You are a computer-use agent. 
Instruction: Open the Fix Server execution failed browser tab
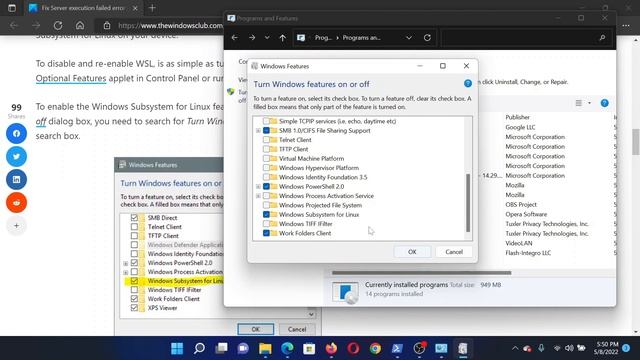tap(84, 8)
